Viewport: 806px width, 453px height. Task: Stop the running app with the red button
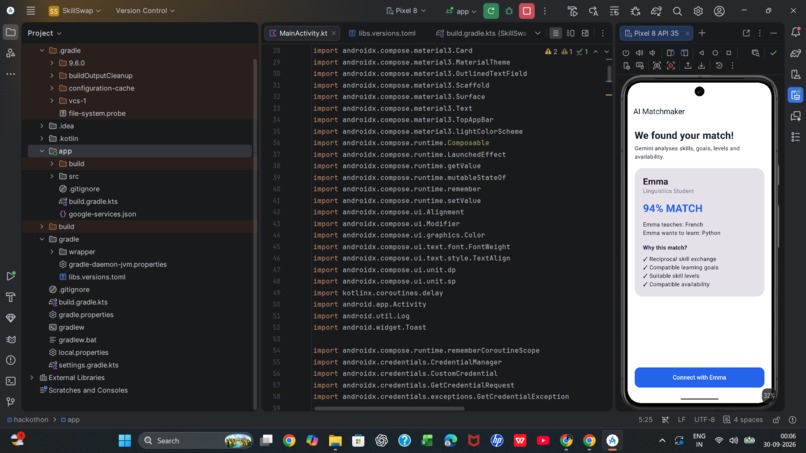(526, 11)
